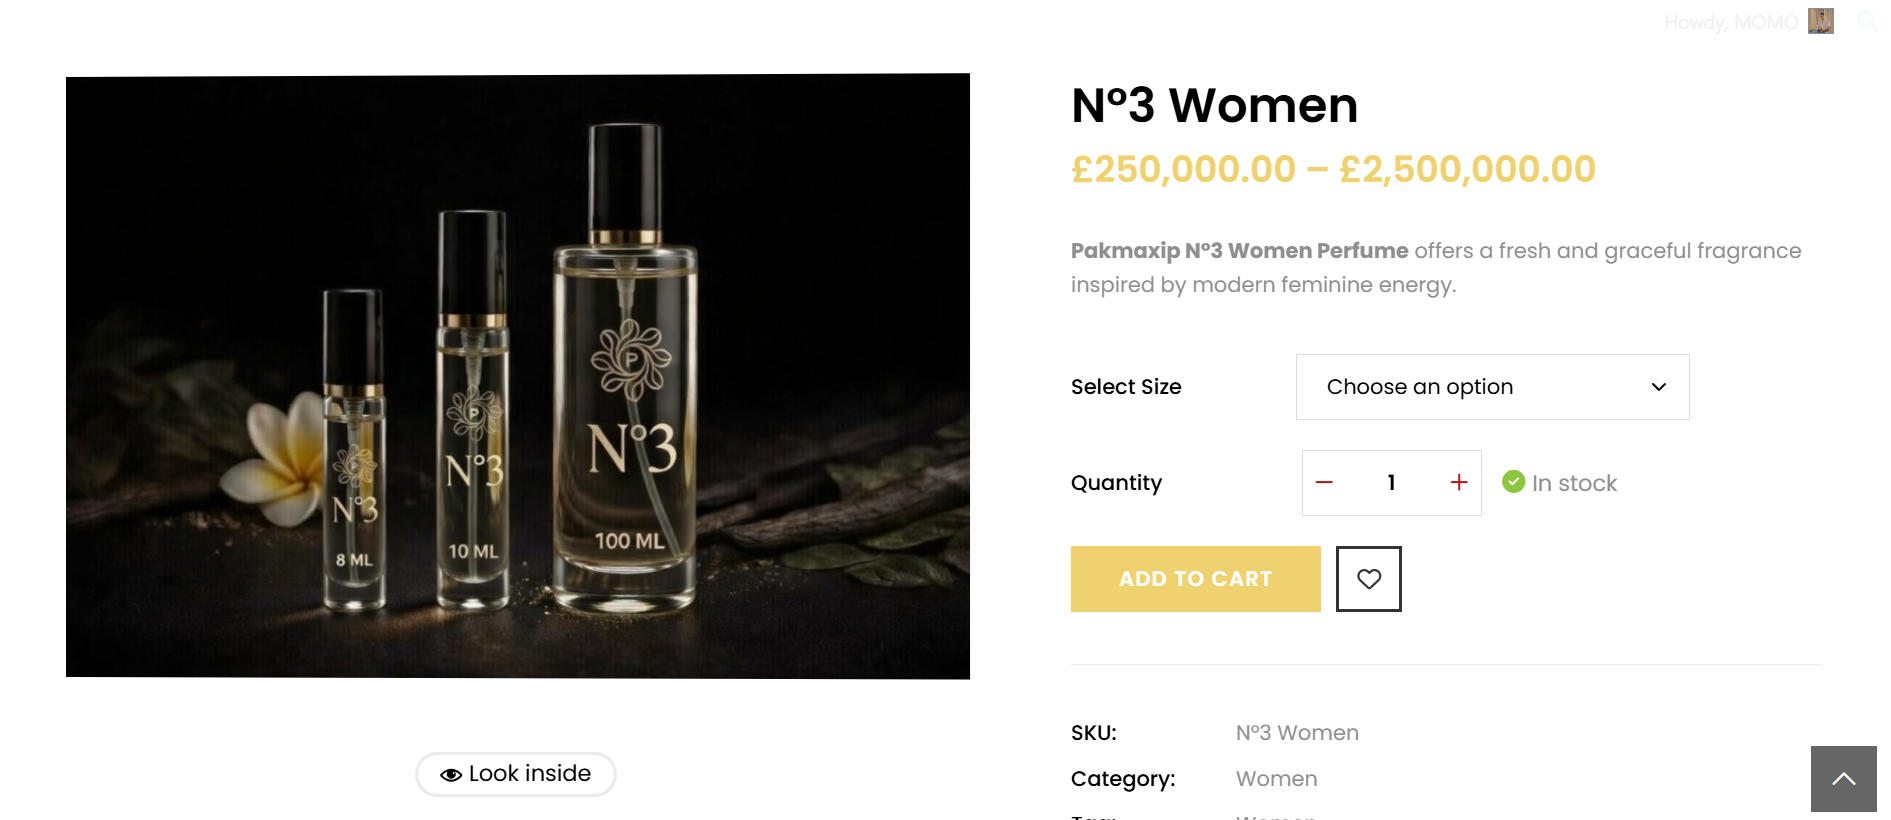Click the eye icon in Look inside
This screenshot has width=1891, height=820.
pos(450,773)
